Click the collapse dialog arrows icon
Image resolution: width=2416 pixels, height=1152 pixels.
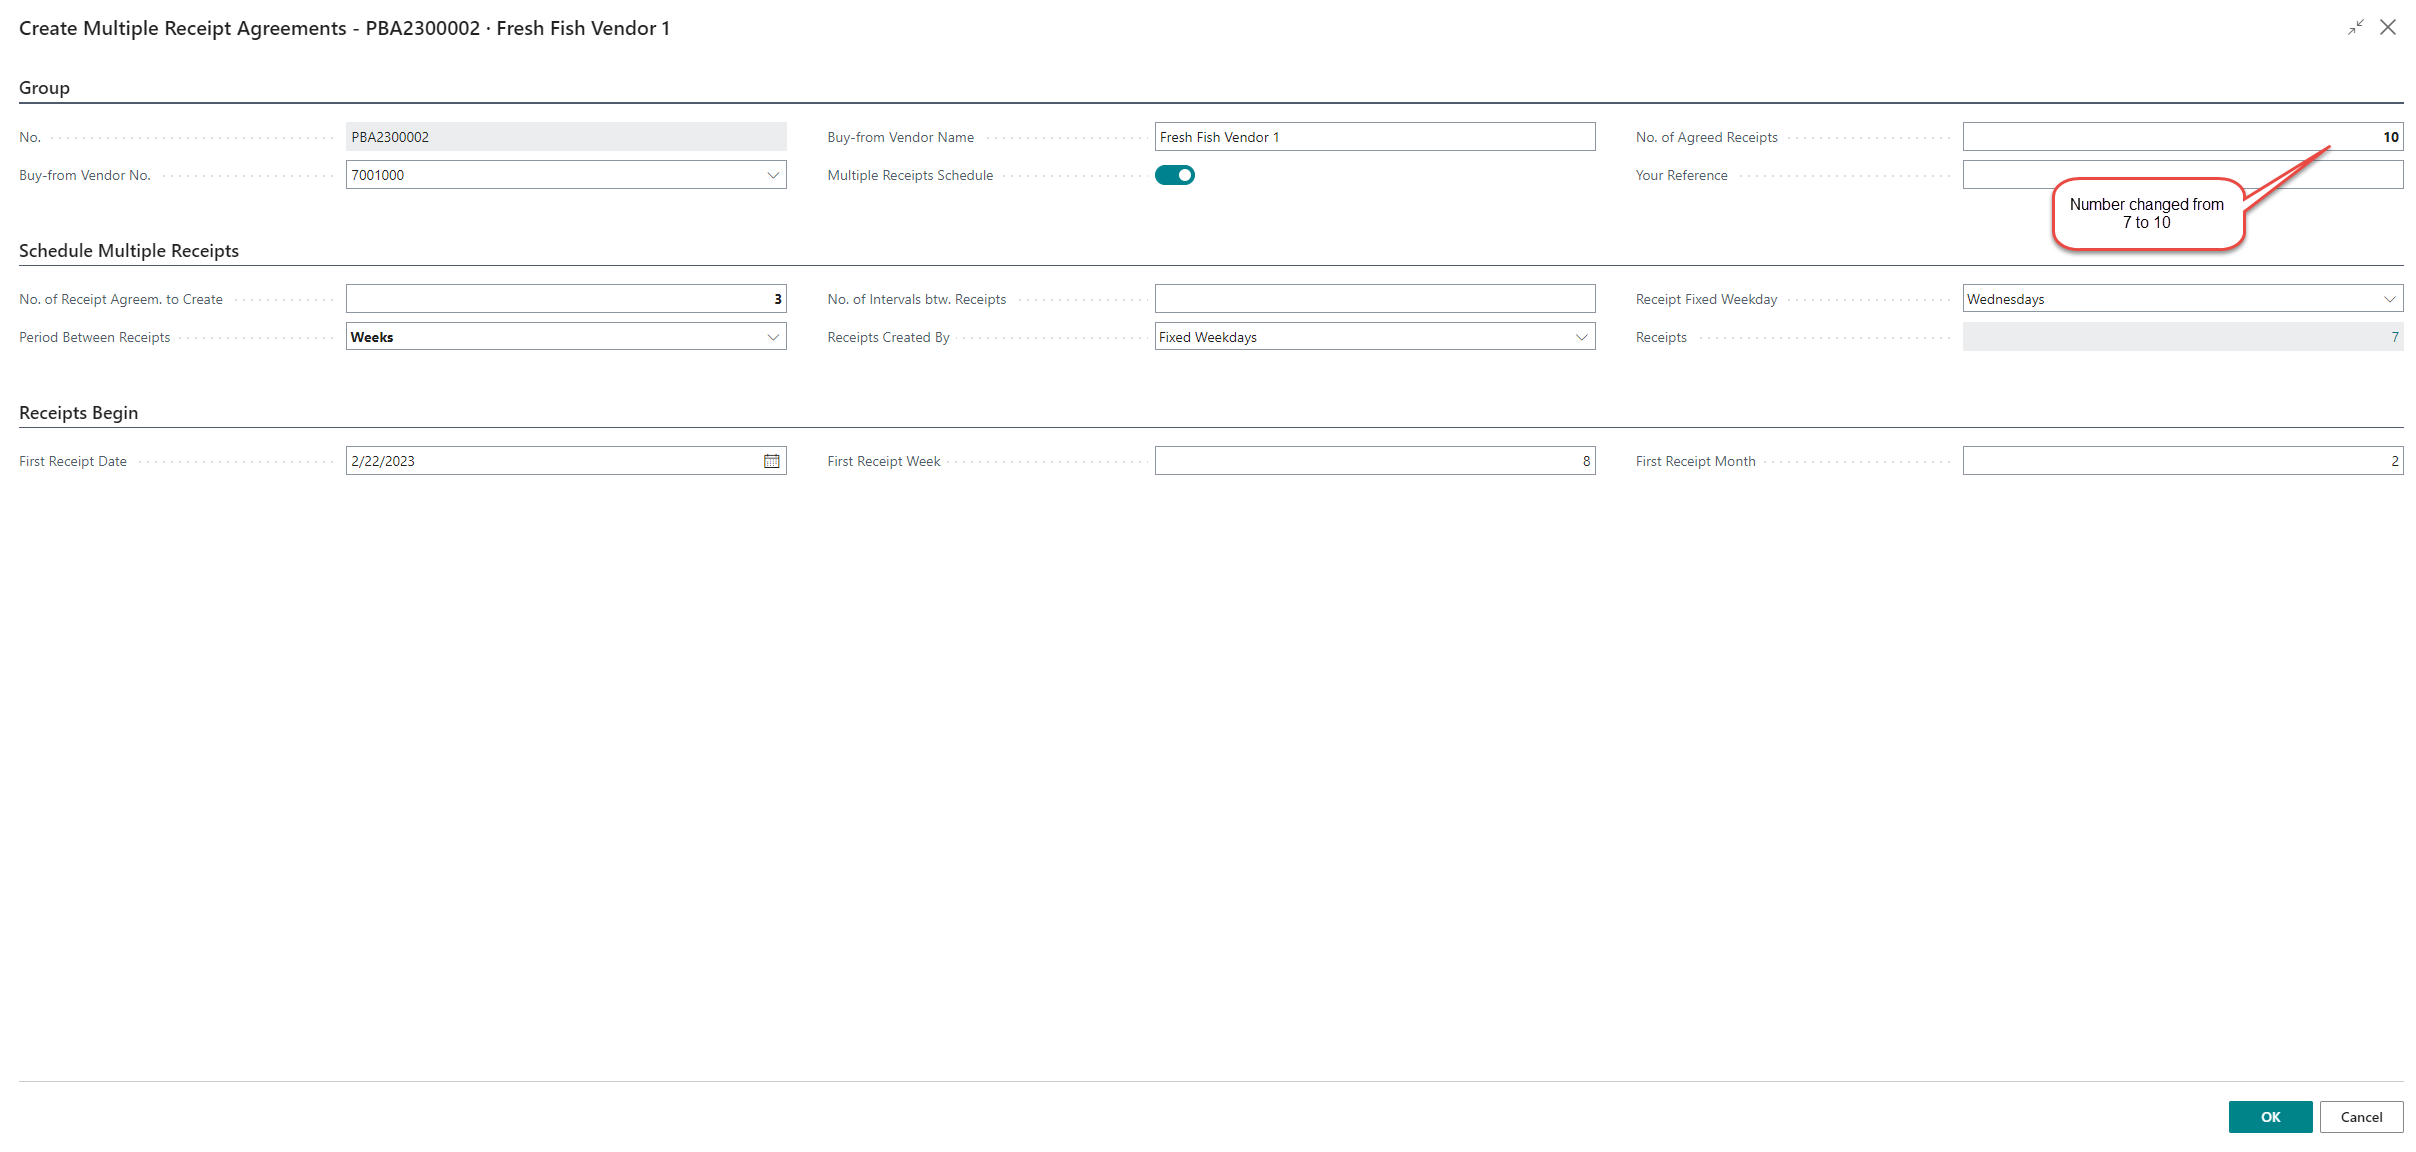(x=2356, y=28)
